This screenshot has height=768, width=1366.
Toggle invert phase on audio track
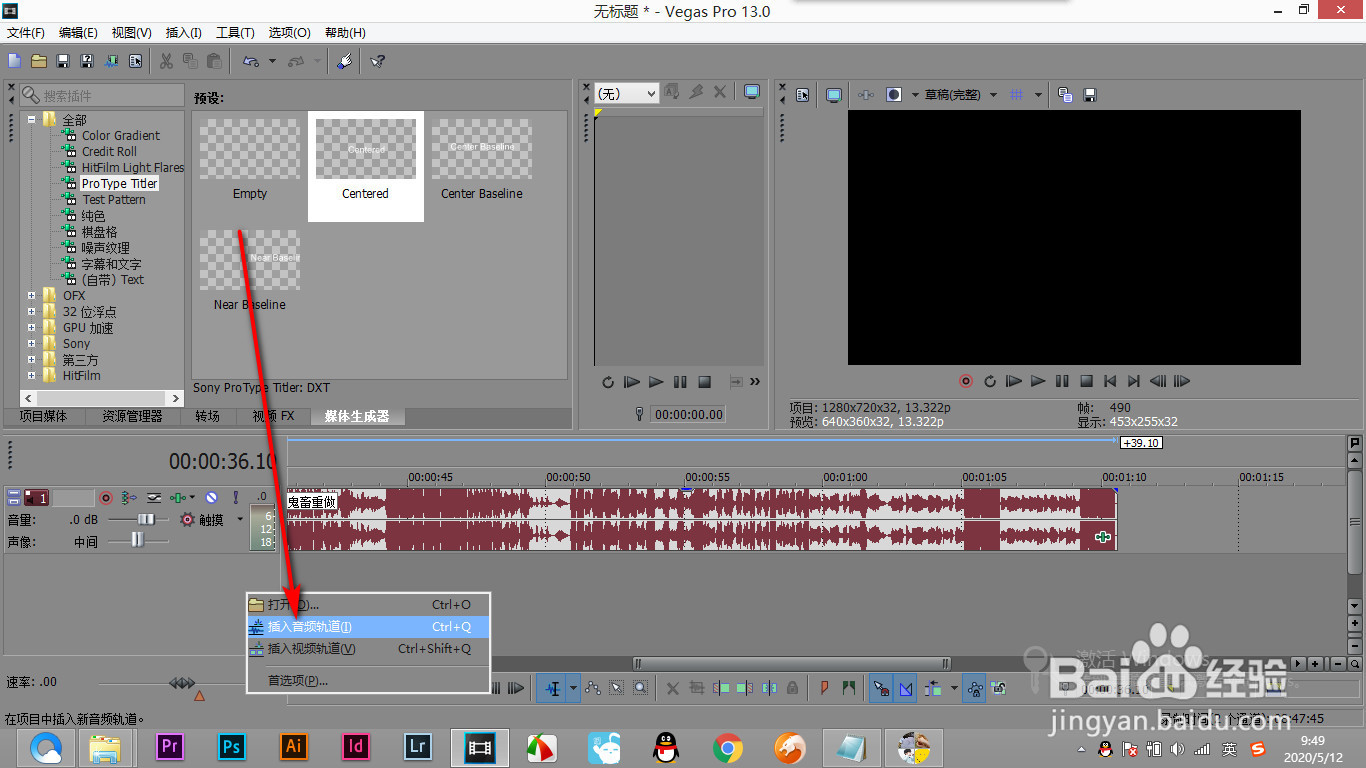tap(154, 498)
